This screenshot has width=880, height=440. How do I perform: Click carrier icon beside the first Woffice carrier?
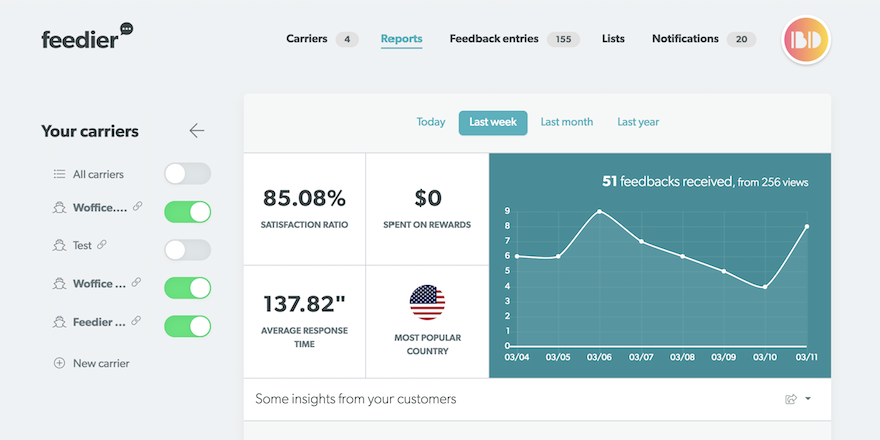point(59,208)
